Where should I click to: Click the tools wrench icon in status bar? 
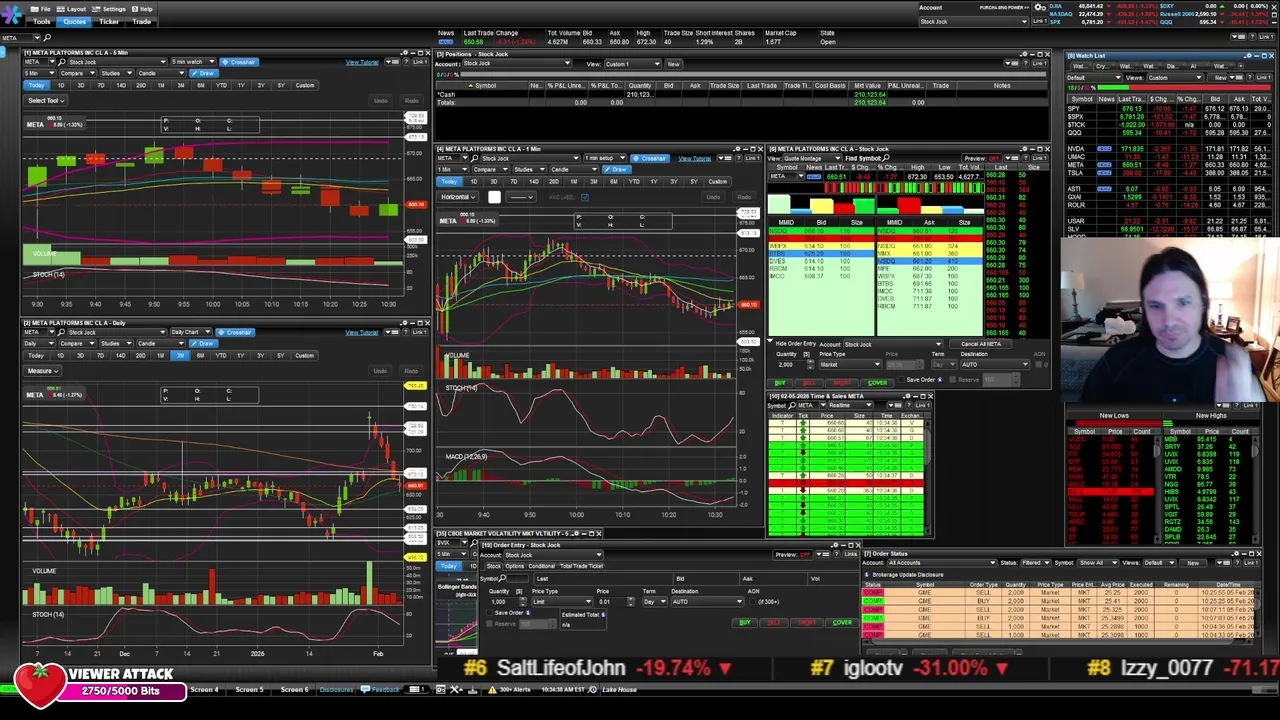(x=457, y=689)
